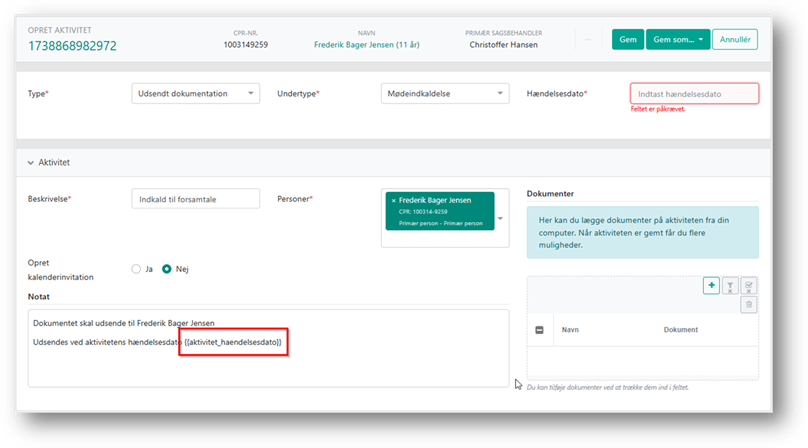Toggle select-all checkbox in documents table

[x=540, y=330]
